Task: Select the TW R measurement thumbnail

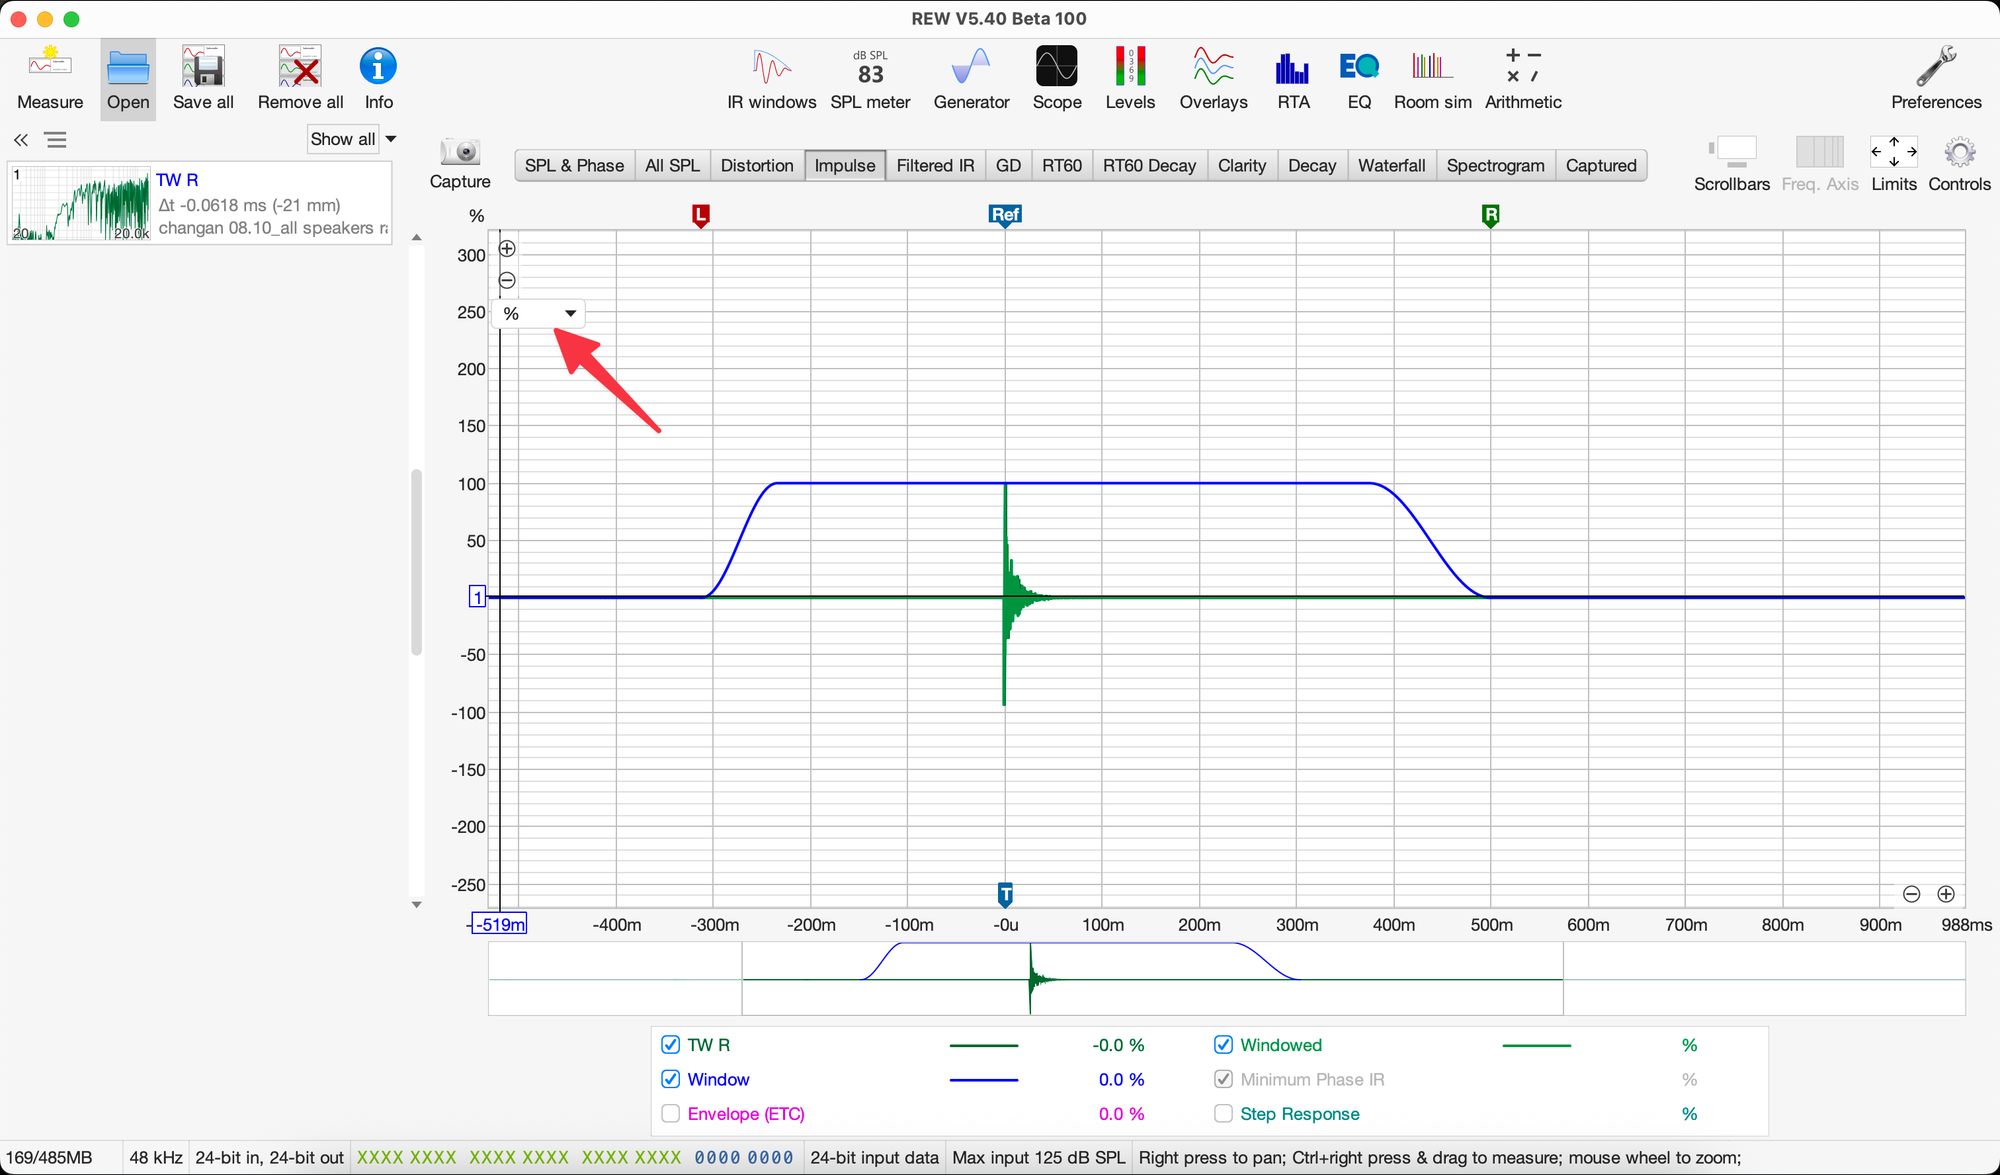Action: (x=80, y=204)
